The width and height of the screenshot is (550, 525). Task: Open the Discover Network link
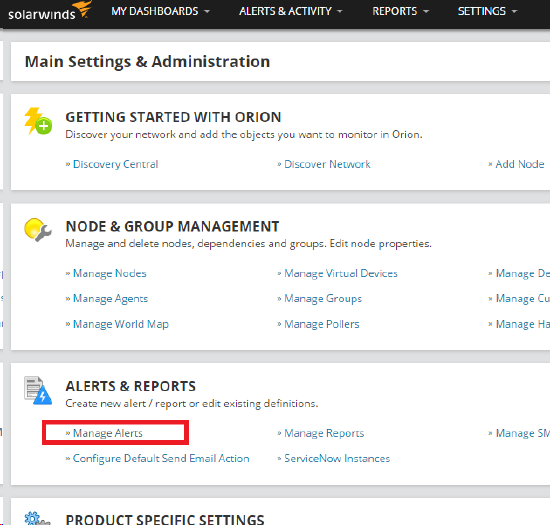pyautogui.click(x=327, y=164)
